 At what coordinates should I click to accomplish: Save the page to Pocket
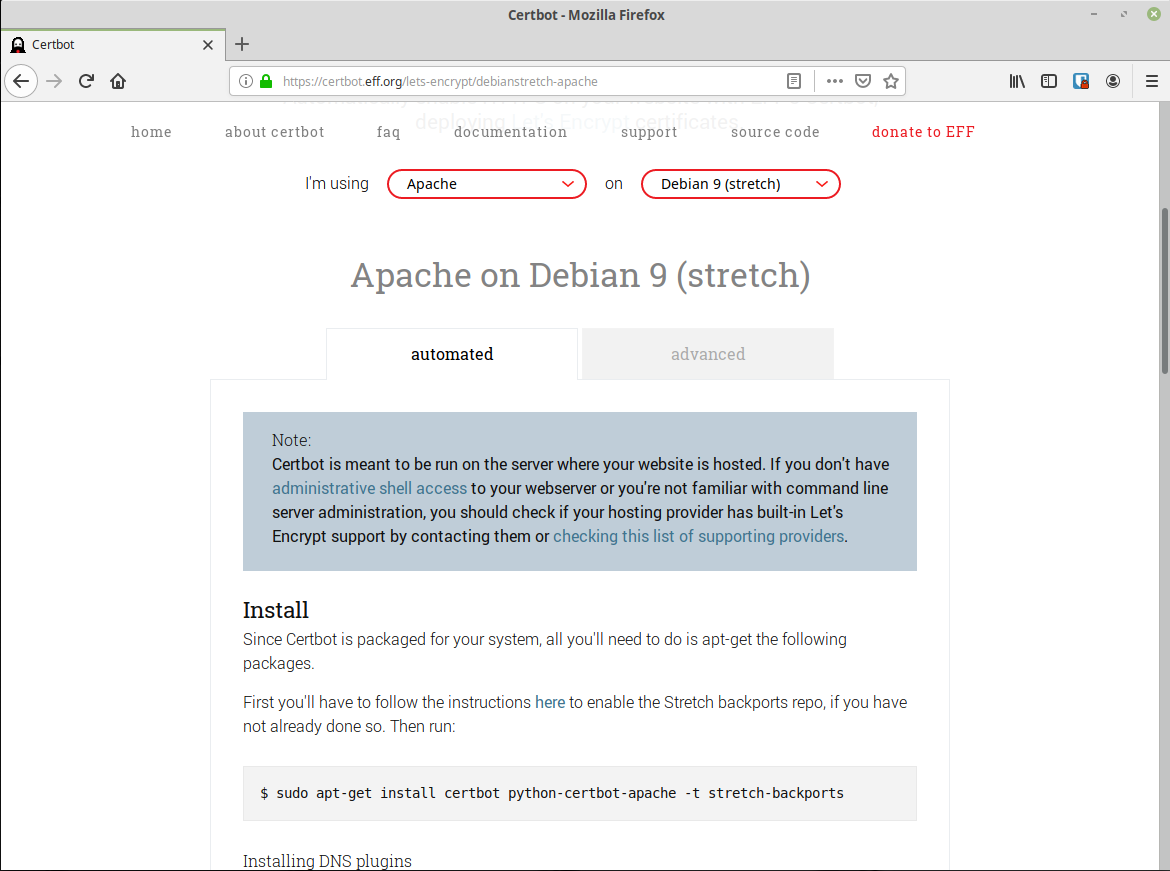coord(863,81)
